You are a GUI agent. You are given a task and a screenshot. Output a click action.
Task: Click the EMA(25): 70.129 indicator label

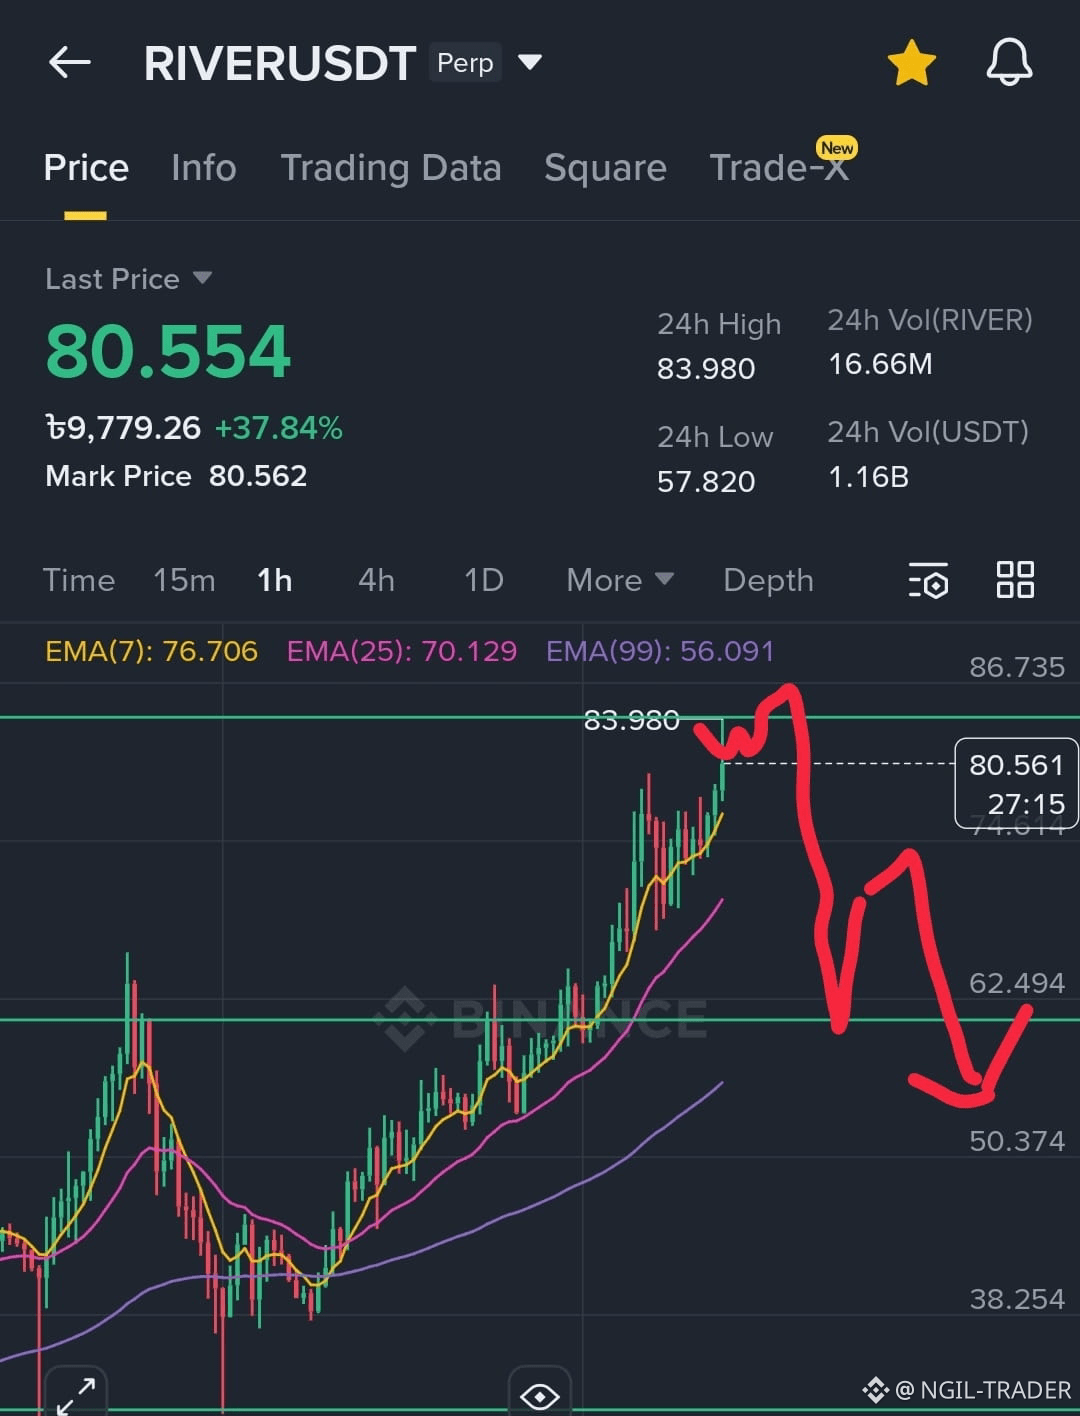(x=402, y=652)
